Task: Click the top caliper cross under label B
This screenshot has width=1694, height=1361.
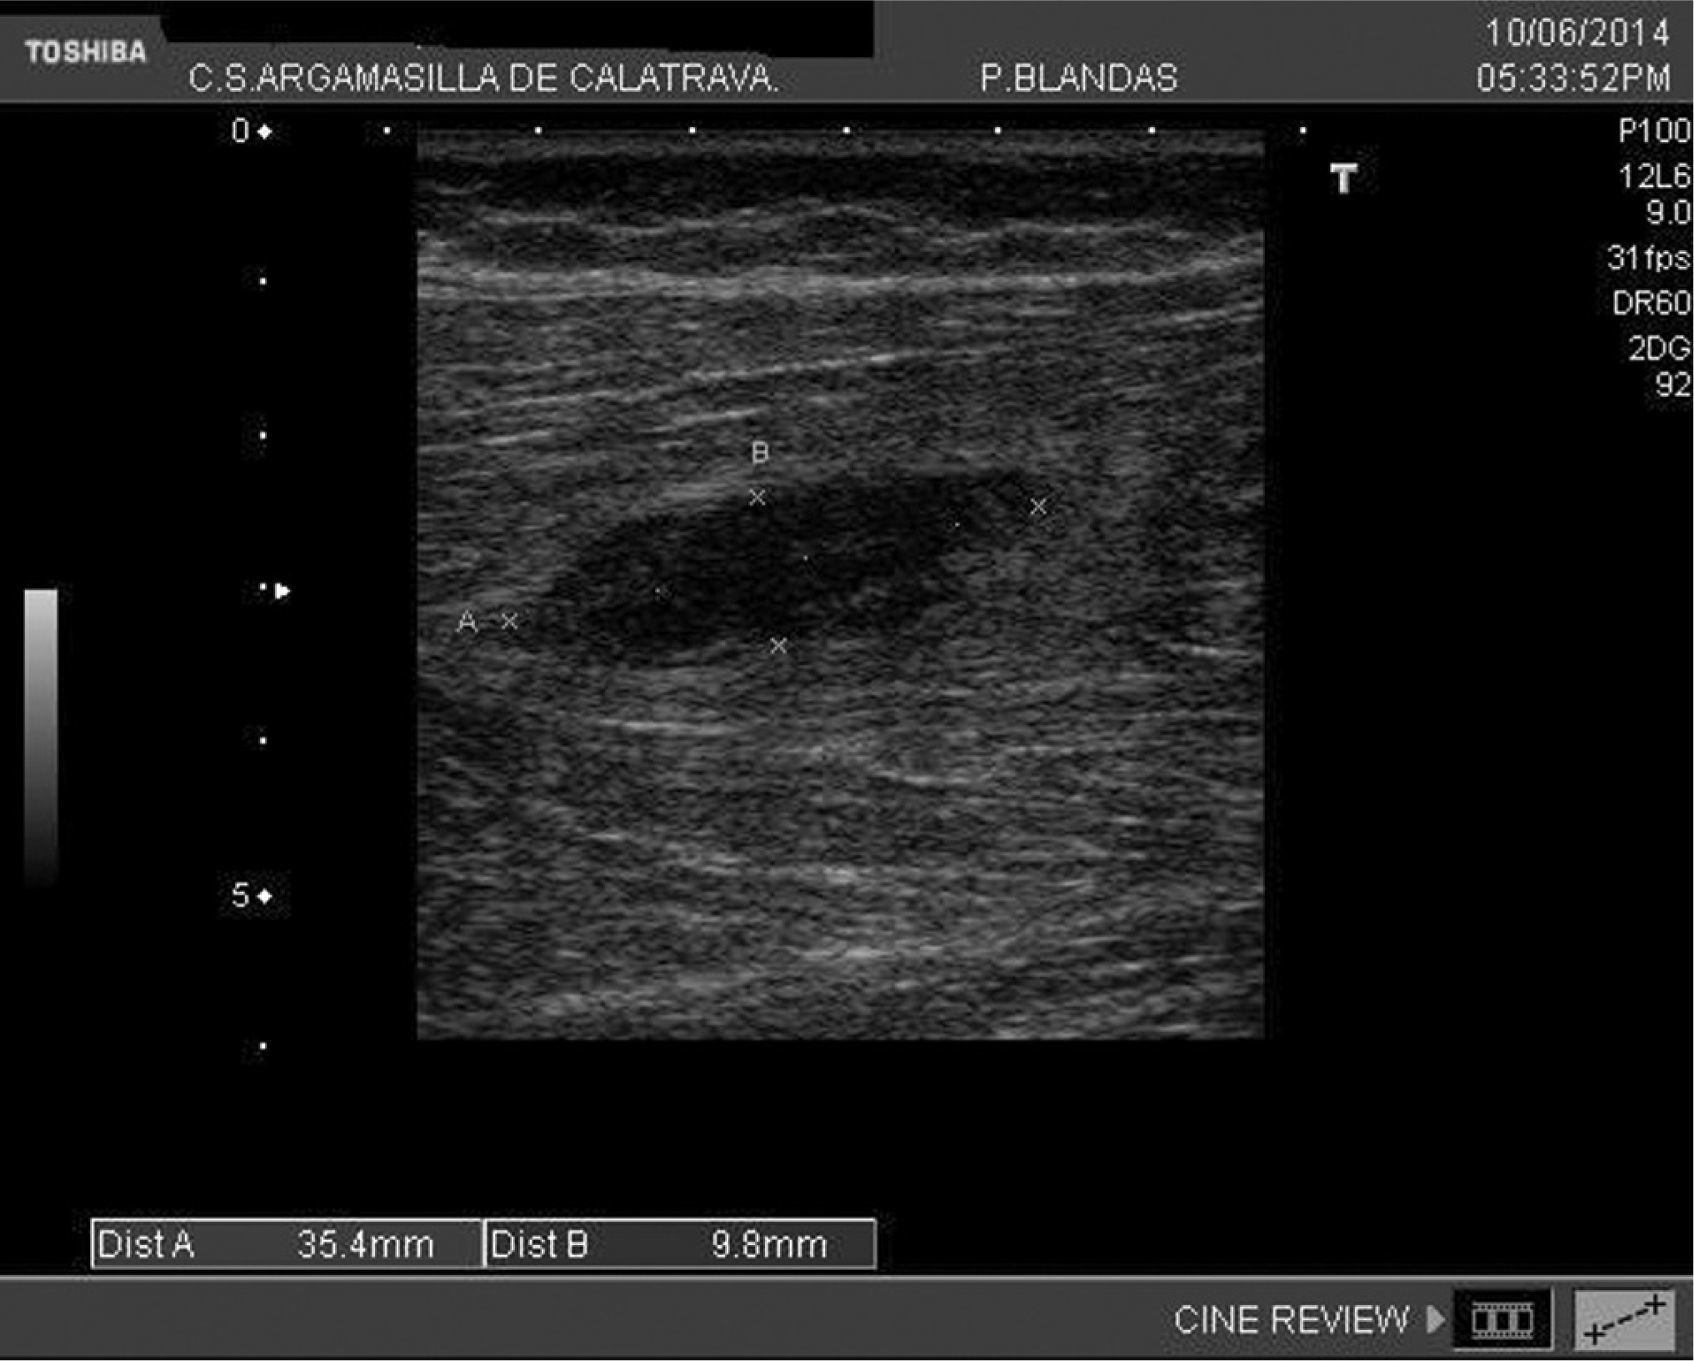Action: [x=758, y=497]
